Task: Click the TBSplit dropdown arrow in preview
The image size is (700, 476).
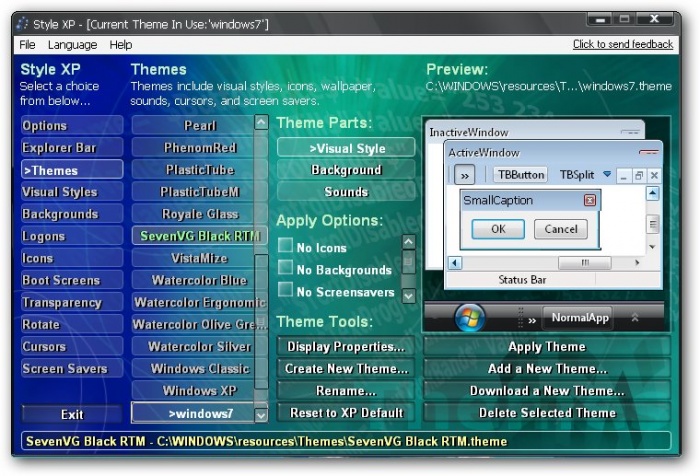Action: (607, 174)
